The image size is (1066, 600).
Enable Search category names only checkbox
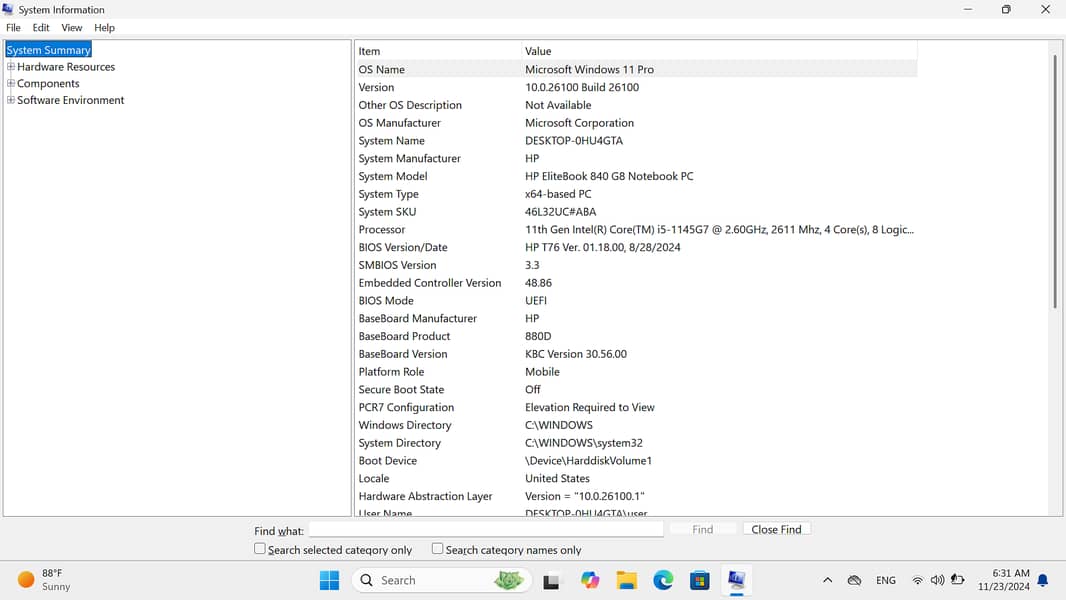click(437, 549)
